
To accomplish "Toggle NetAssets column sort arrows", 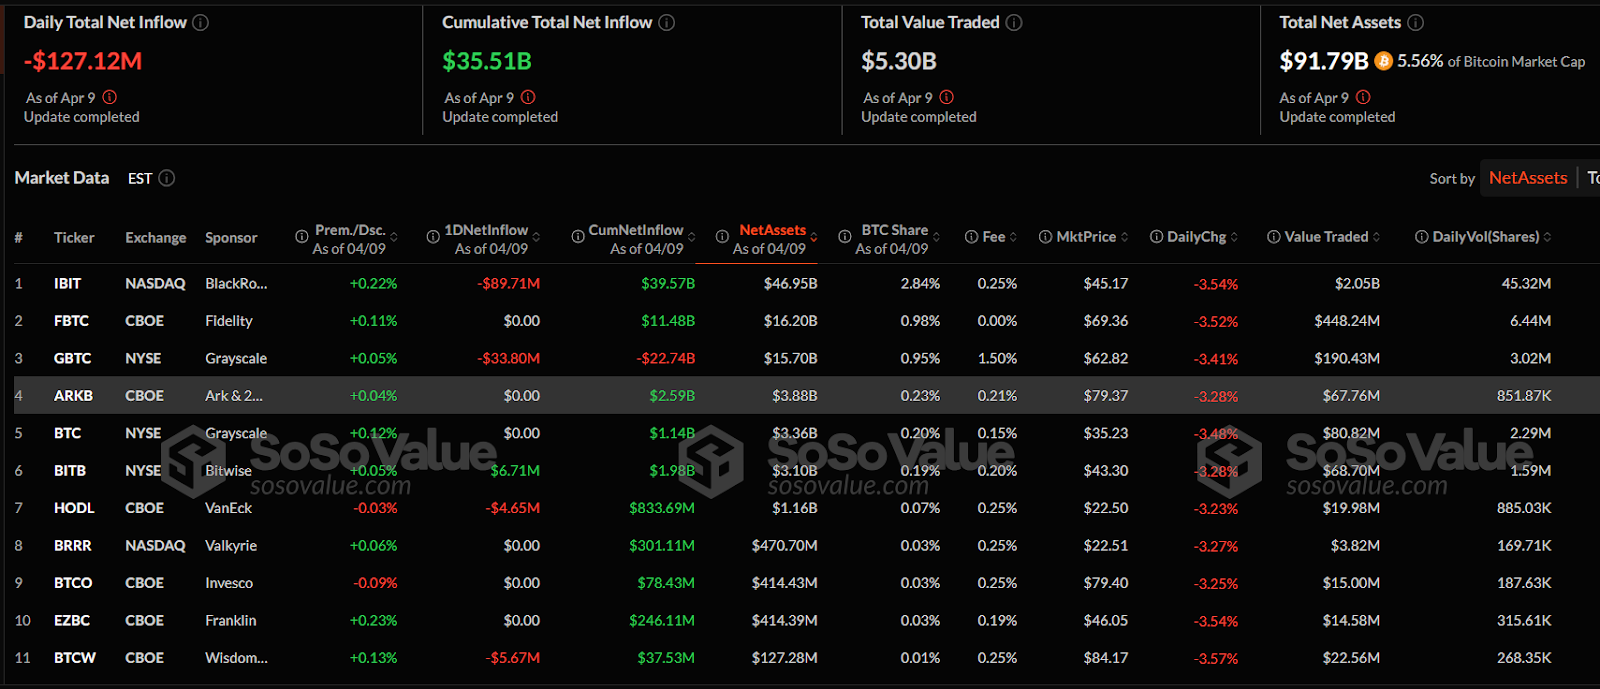I will (x=814, y=237).
